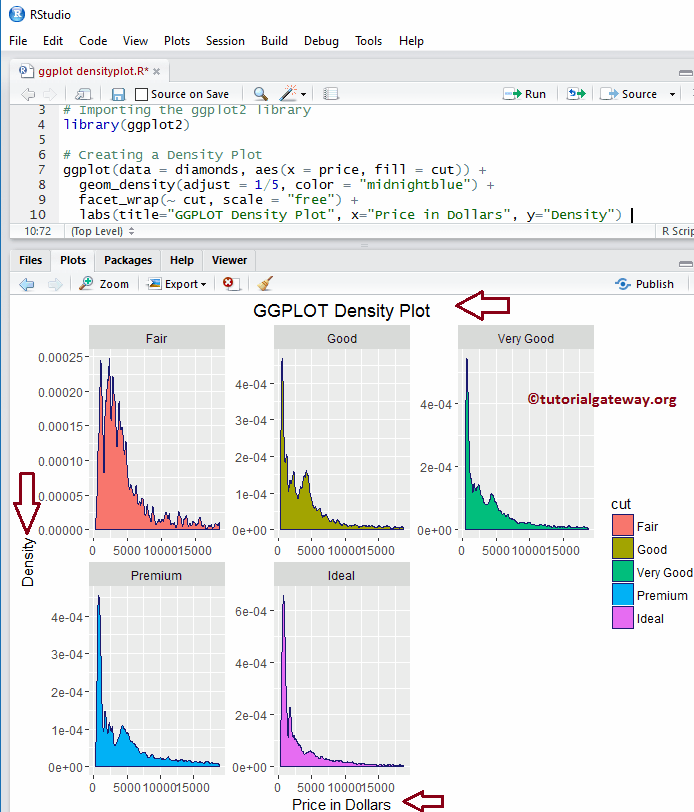Go forward in source navigation
Screen dimensions: 694x812
(50, 94)
